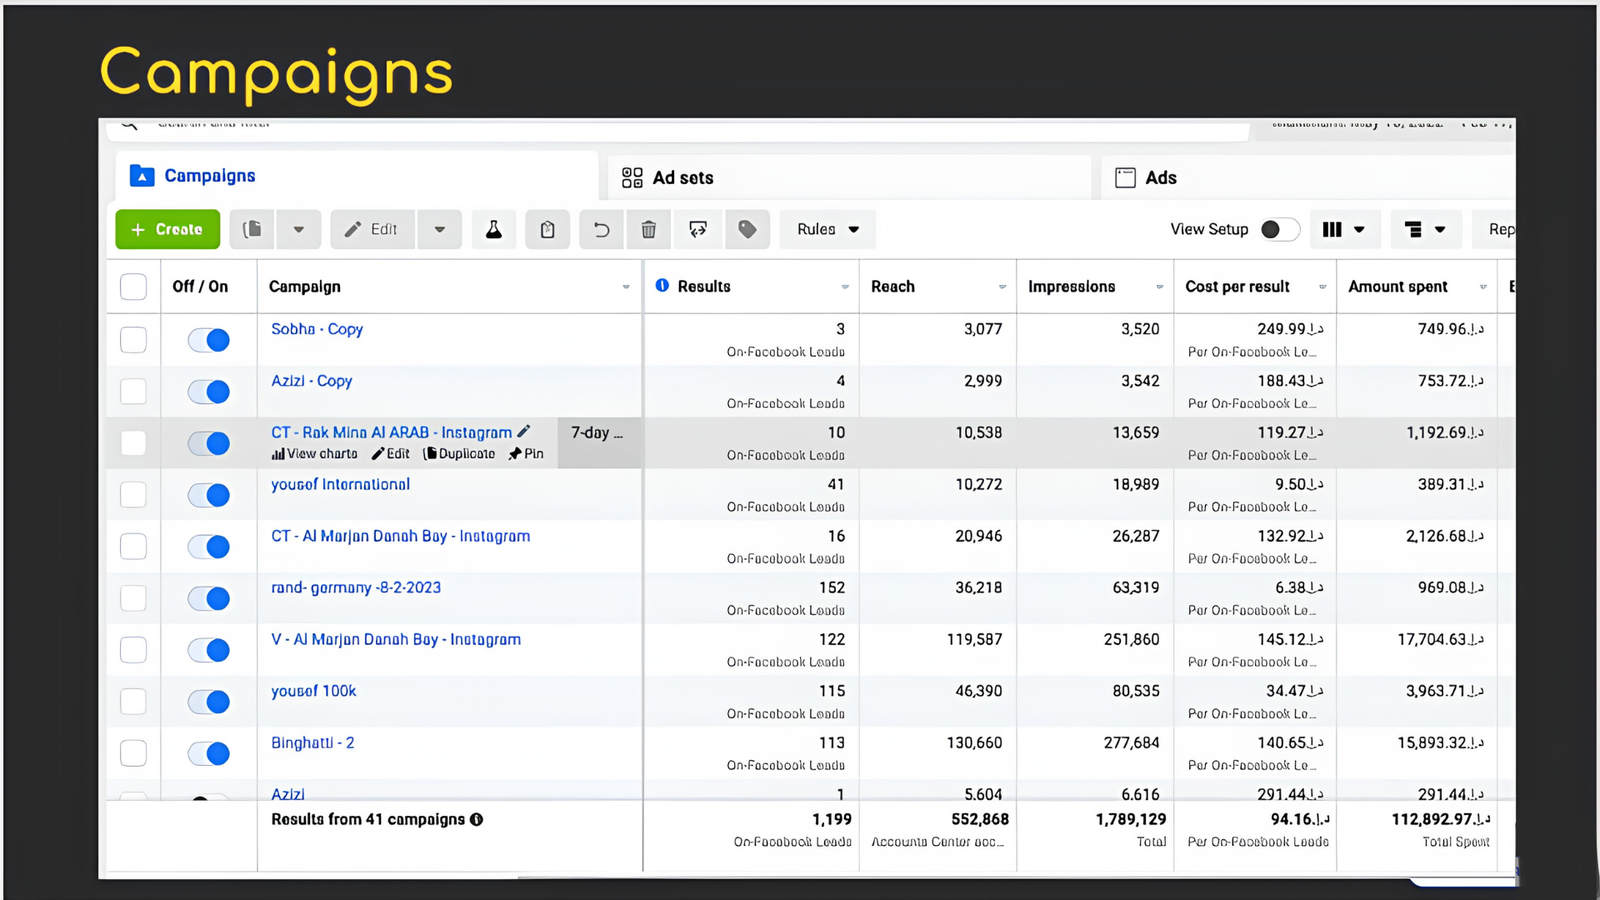
Task: Open the columns layout icon
Action: click(x=1343, y=230)
